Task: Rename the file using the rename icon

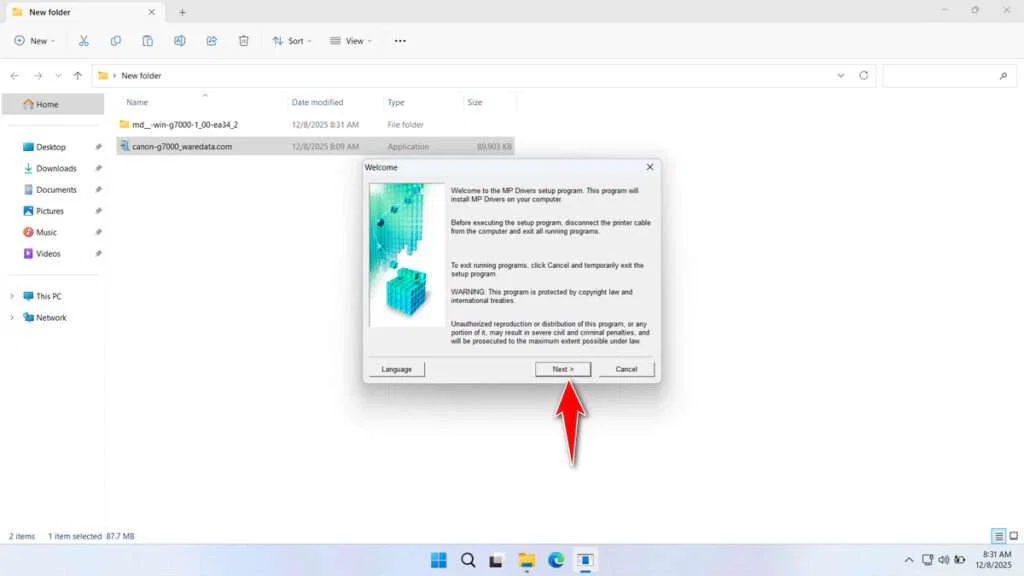Action: tap(180, 40)
